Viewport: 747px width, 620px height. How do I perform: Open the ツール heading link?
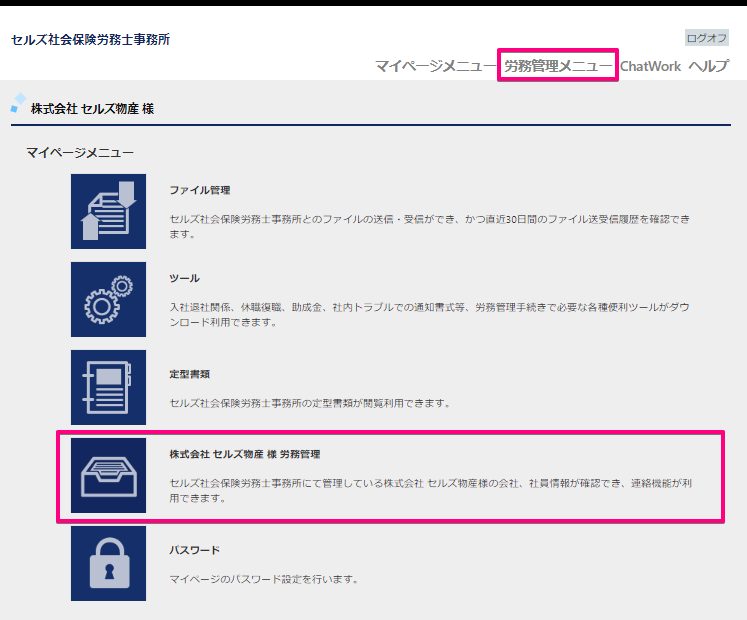click(184, 278)
